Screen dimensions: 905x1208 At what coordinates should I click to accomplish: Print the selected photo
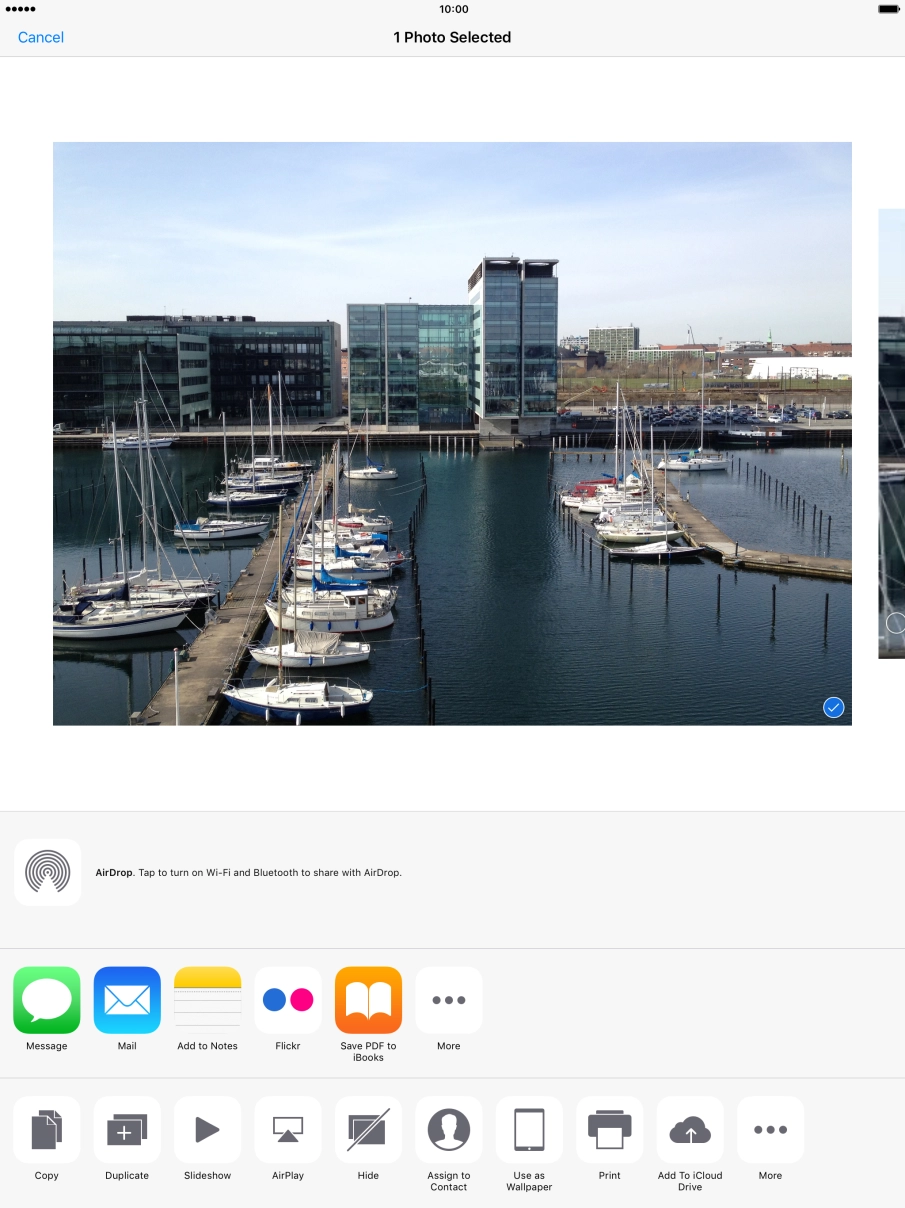point(610,1130)
